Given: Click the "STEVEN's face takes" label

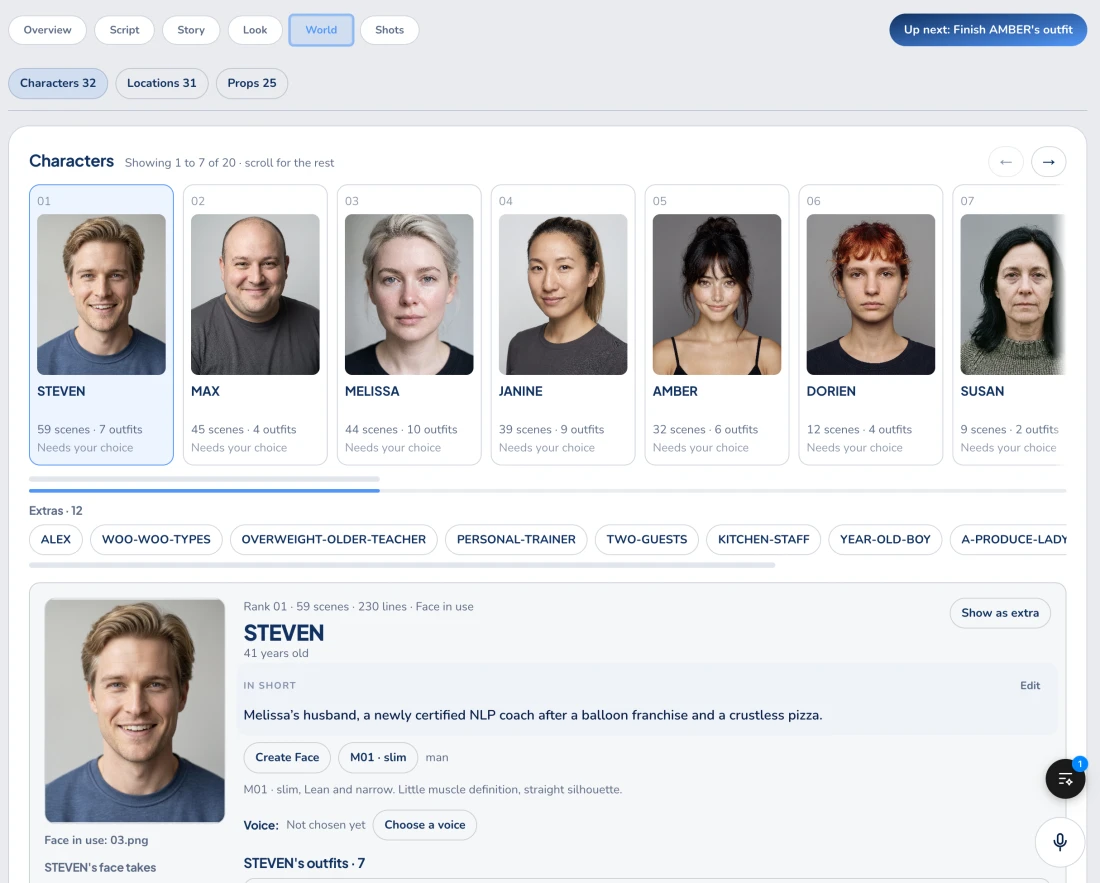Looking at the screenshot, I should tap(100, 868).
